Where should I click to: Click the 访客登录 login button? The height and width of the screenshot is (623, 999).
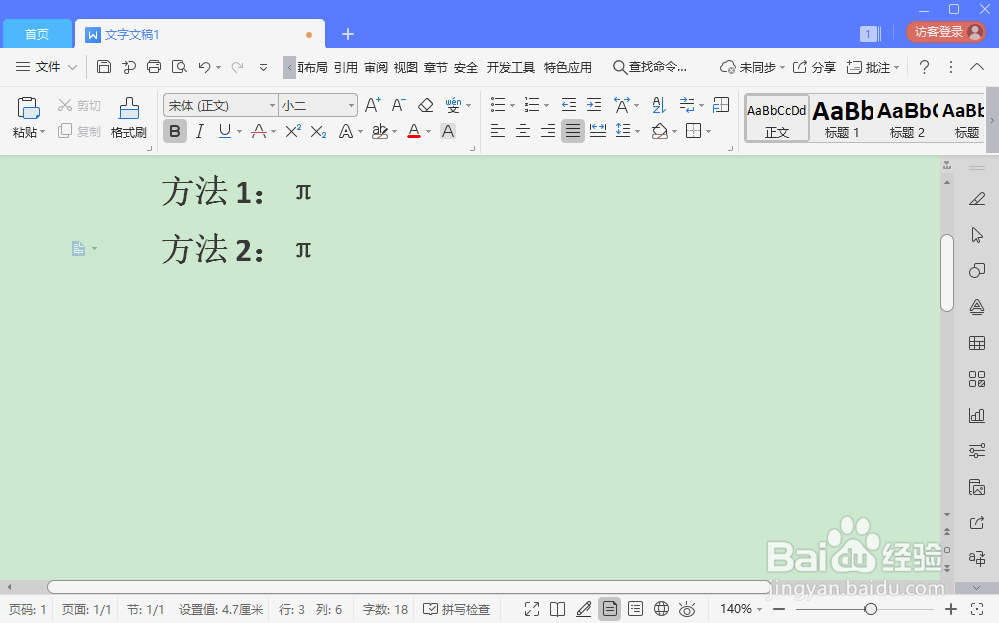click(941, 31)
